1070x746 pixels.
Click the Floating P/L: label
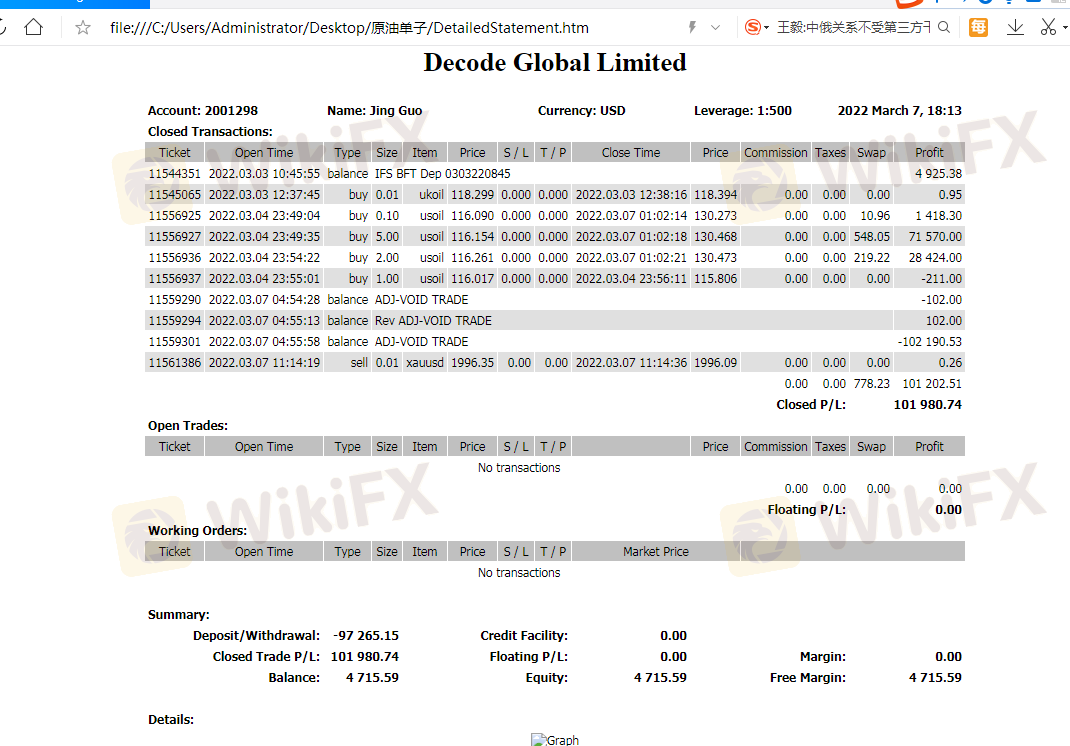pos(807,510)
